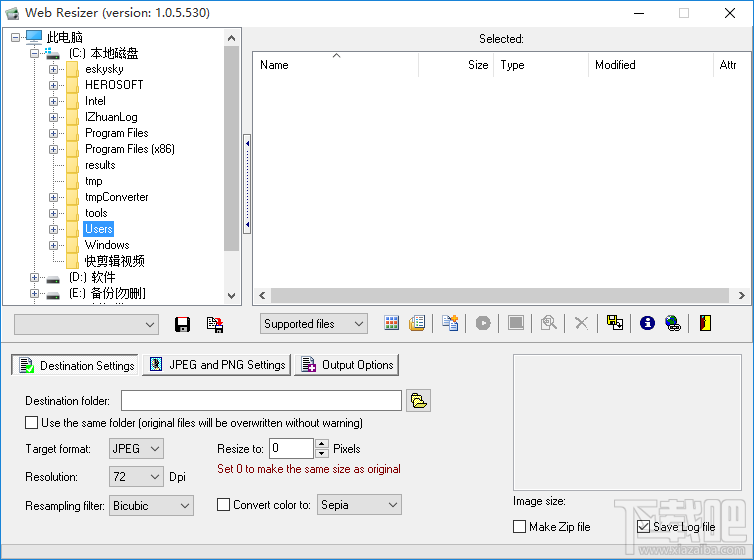
Task: Open the Supported files filter dropdown
Action: 314,324
